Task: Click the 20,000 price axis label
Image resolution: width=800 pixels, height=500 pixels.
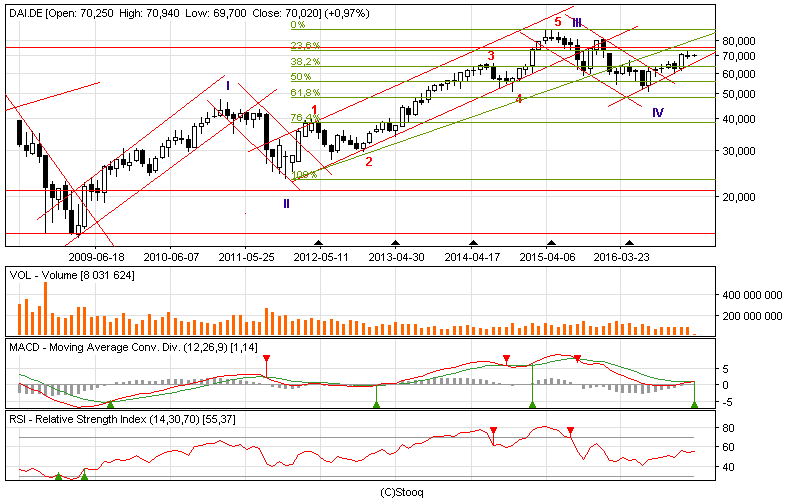Action: (739, 197)
